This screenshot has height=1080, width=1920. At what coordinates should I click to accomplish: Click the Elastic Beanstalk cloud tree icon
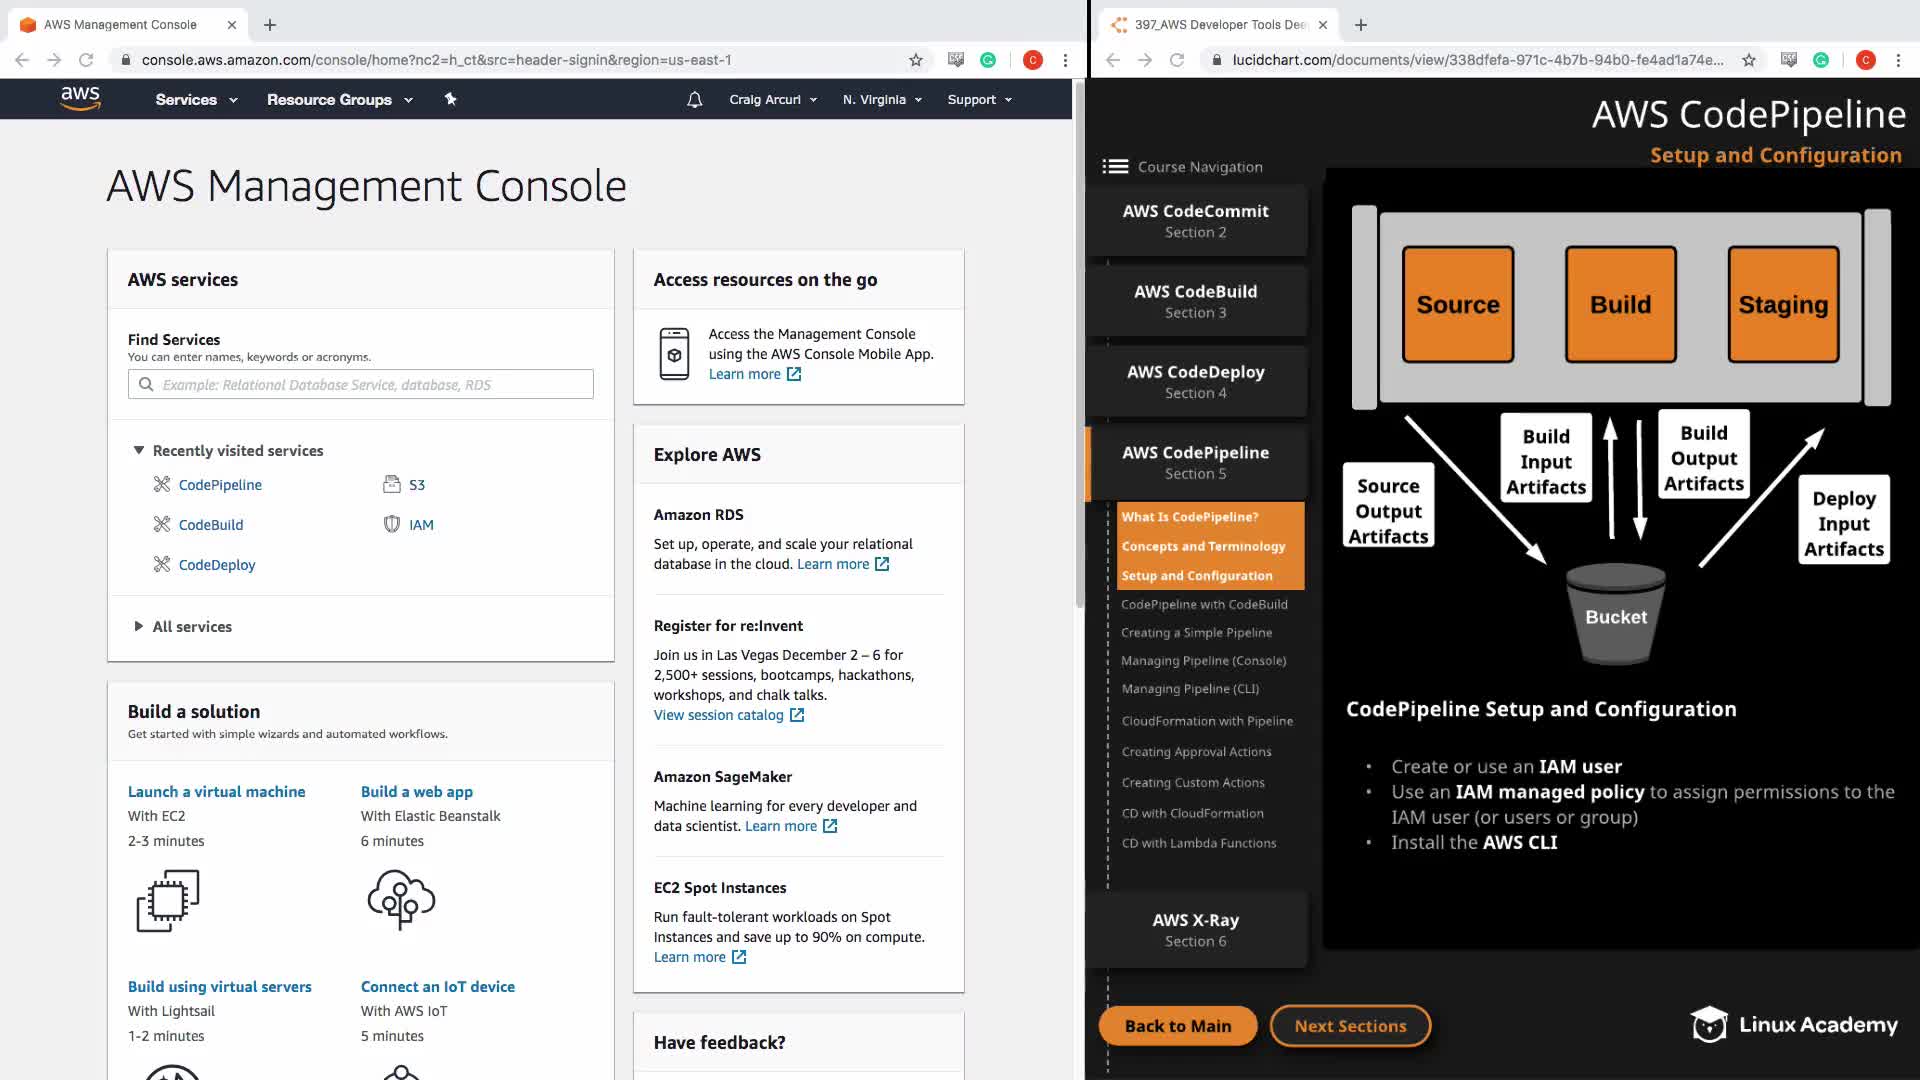click(x=401, y=899)
